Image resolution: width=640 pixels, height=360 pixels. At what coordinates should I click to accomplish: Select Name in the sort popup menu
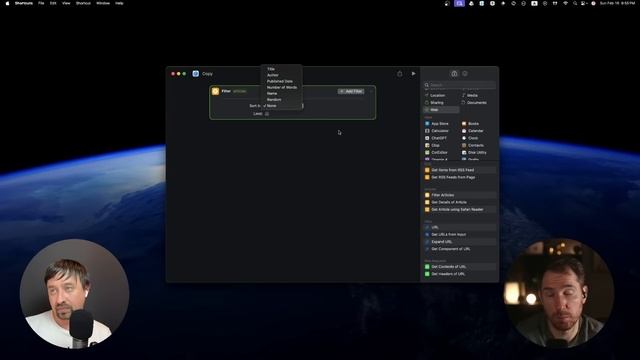282,93
